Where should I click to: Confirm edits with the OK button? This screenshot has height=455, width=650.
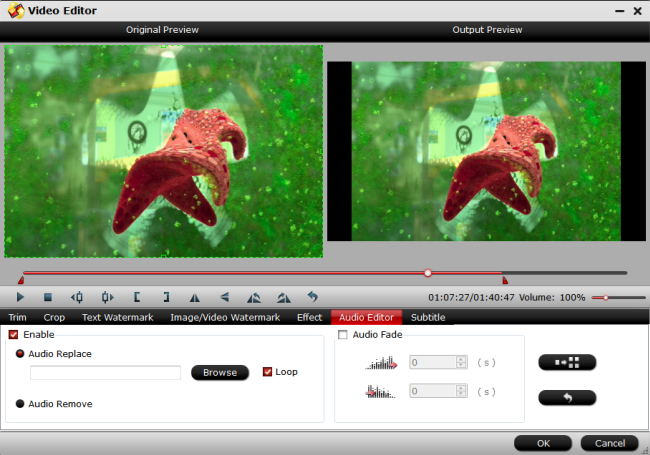(543, 443)
